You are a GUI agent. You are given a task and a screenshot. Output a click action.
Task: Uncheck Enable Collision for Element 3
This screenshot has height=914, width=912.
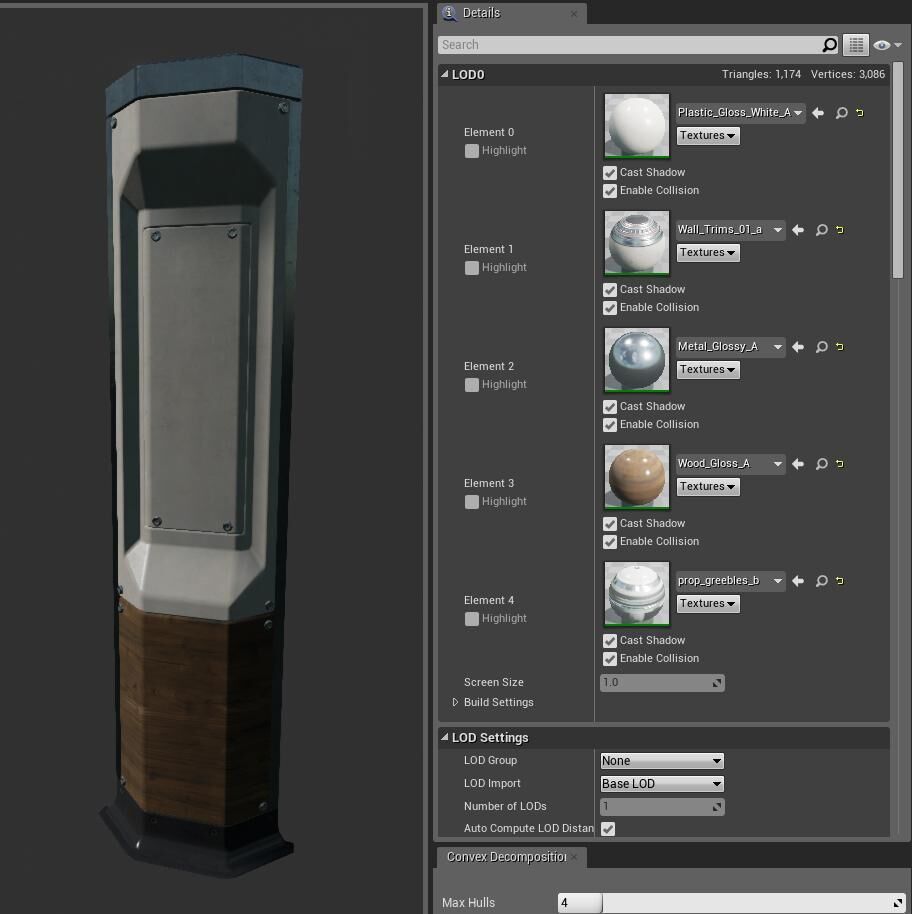[x=610, y=542]
